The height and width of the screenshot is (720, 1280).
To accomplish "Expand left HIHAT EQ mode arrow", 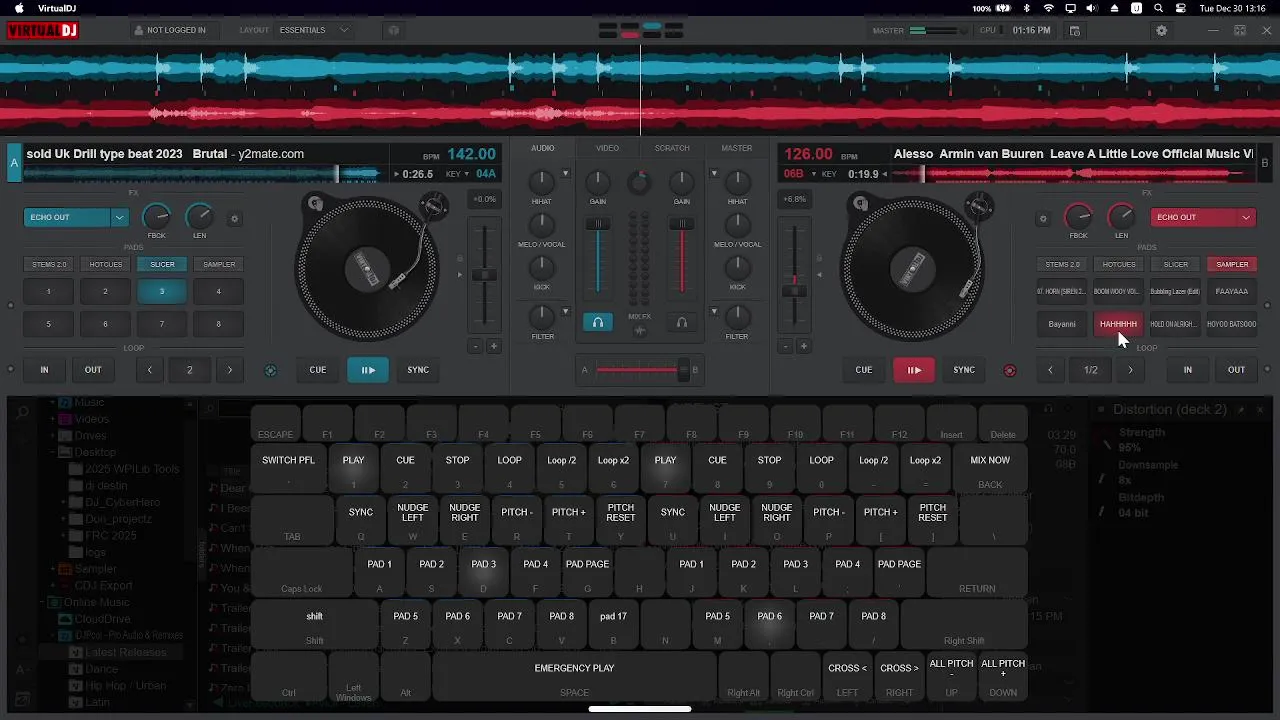I will pyautogui.click(x=565, y=174).
